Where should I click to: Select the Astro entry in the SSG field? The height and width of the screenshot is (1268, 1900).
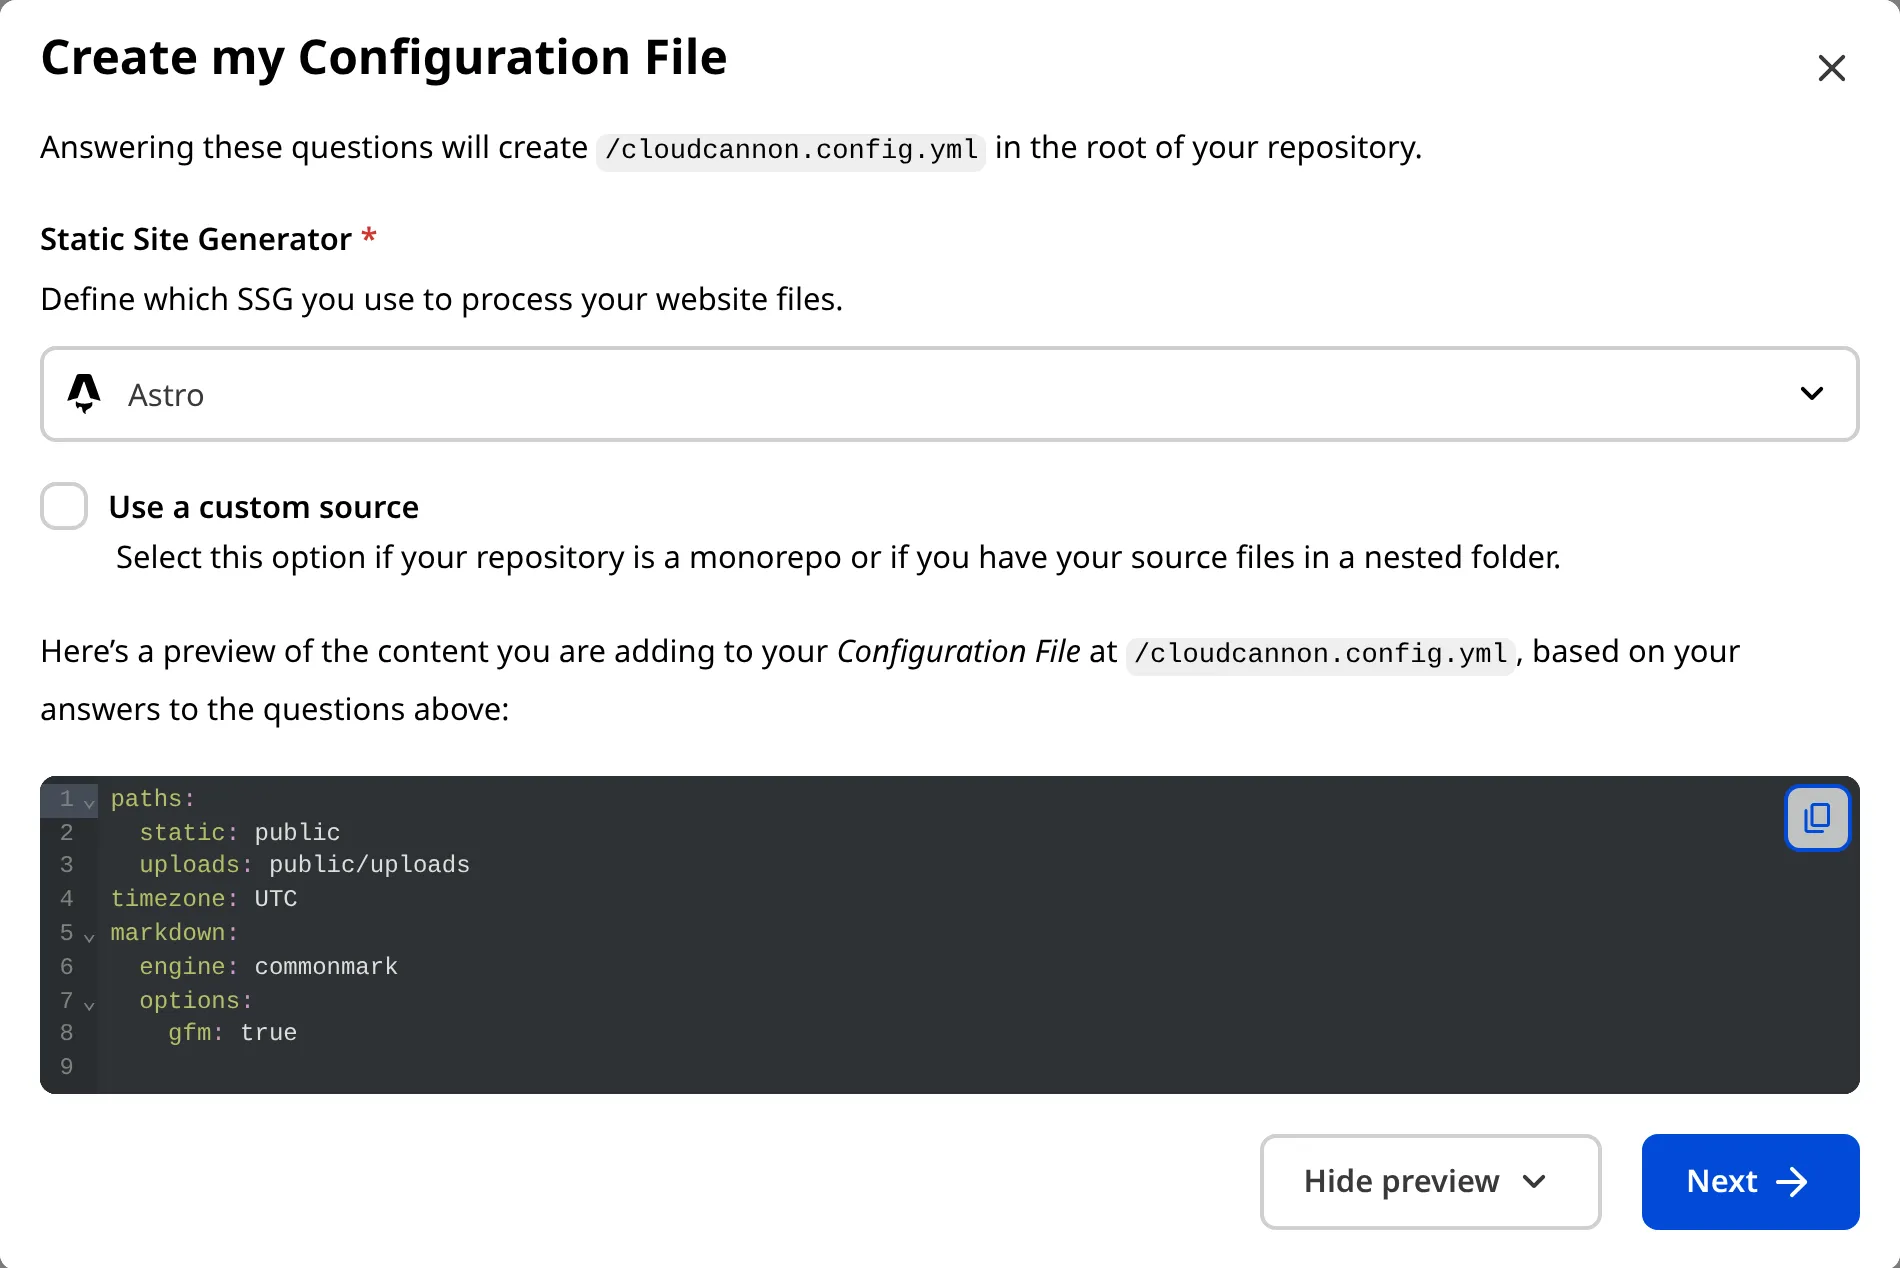[166, 394]
